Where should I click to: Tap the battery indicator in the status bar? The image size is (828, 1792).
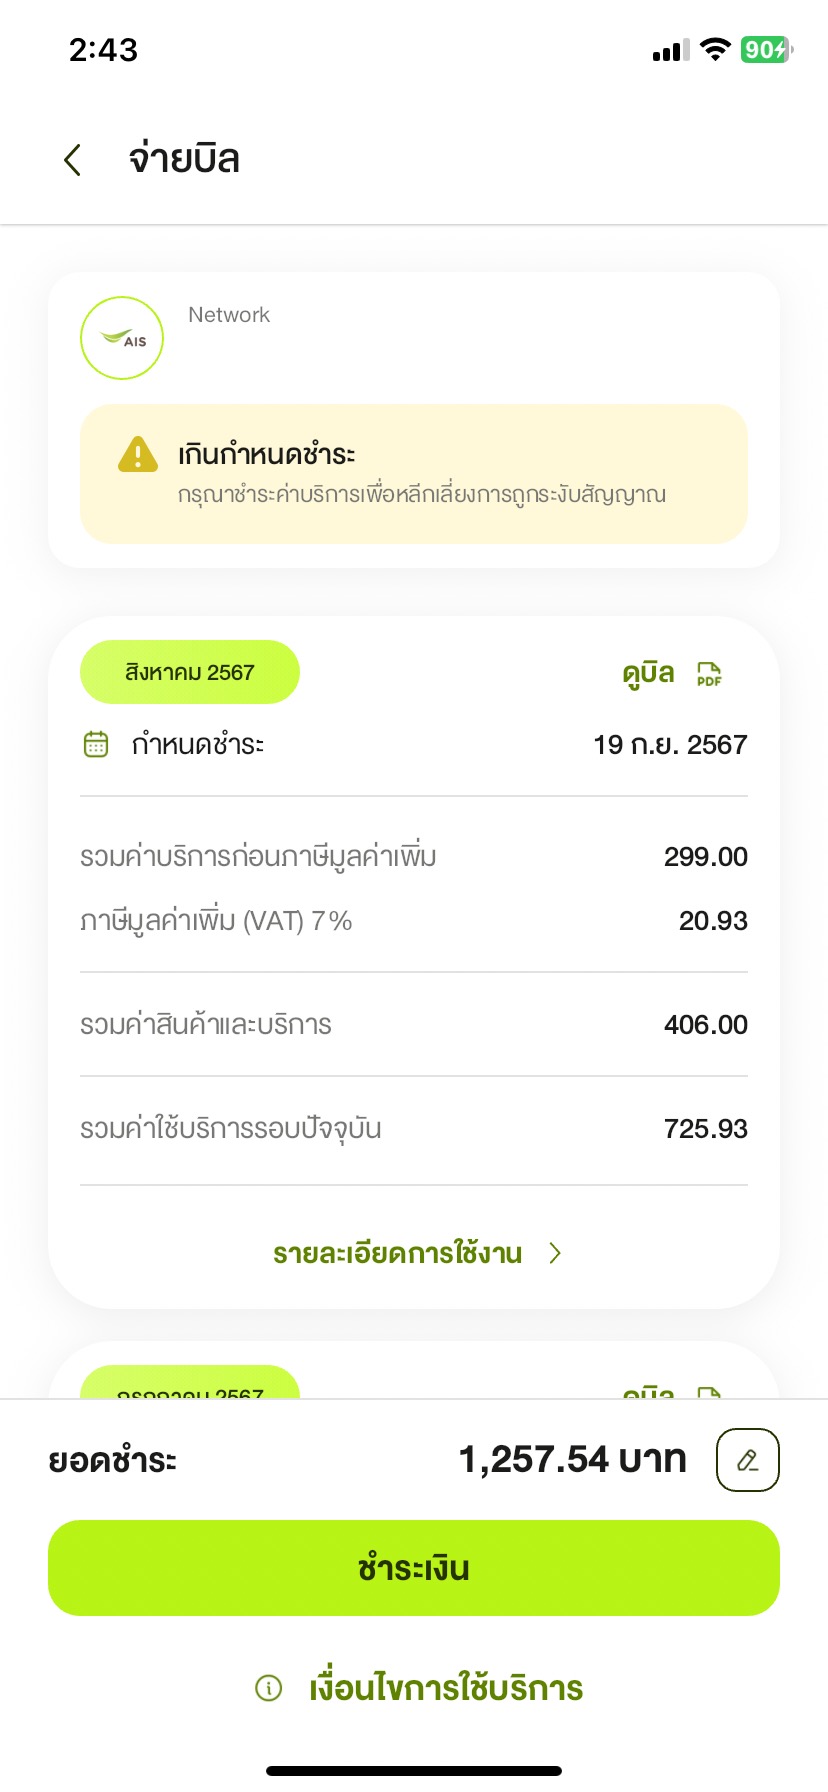click(x=767, y=49)
